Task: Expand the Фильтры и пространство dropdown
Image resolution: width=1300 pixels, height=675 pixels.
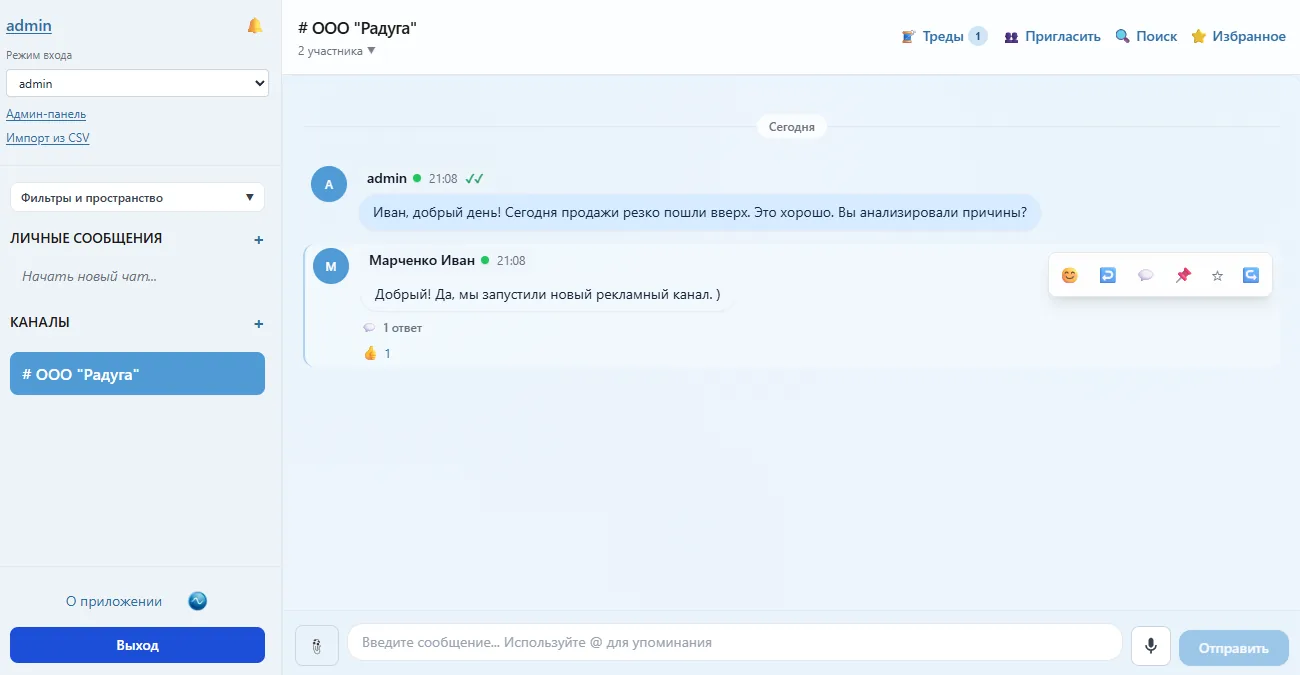Action: 137,197
